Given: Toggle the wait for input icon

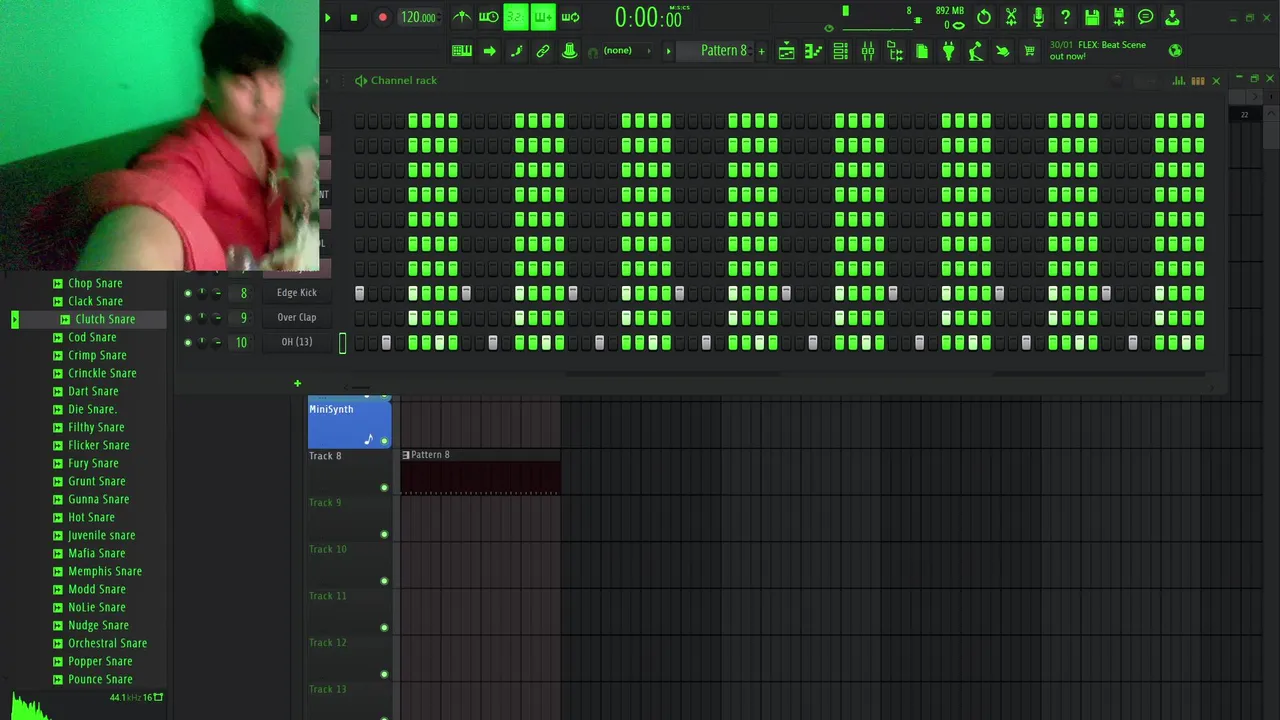Looking at the screenshot, I should 488,17.
